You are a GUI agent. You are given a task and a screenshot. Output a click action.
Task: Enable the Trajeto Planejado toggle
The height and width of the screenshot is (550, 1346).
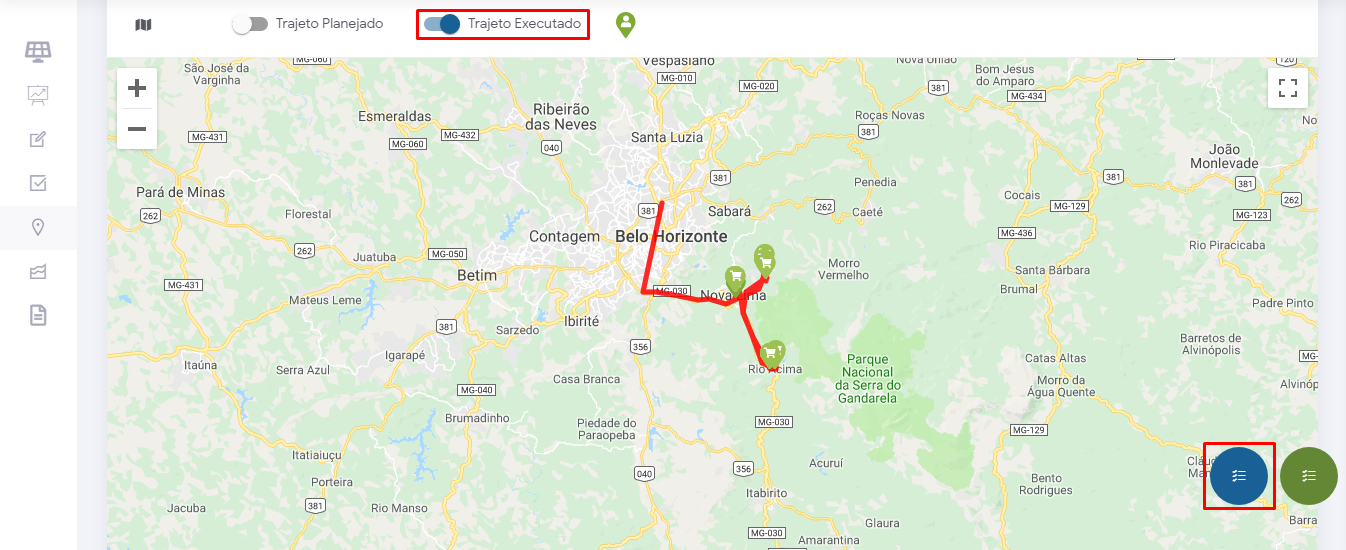click(250, 24)
